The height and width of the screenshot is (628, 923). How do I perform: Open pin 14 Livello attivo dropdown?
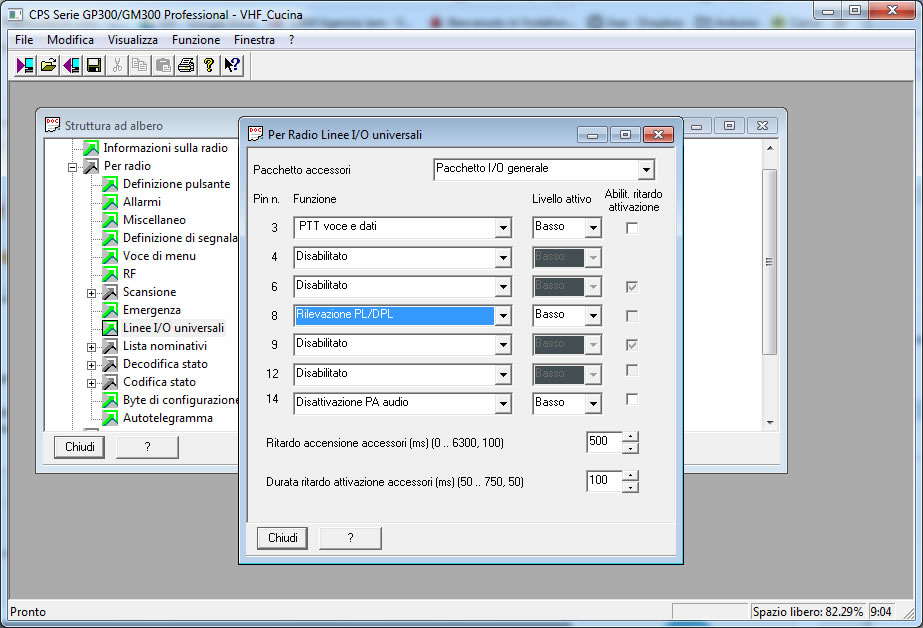pyautogui.click(x=593, y=403)
